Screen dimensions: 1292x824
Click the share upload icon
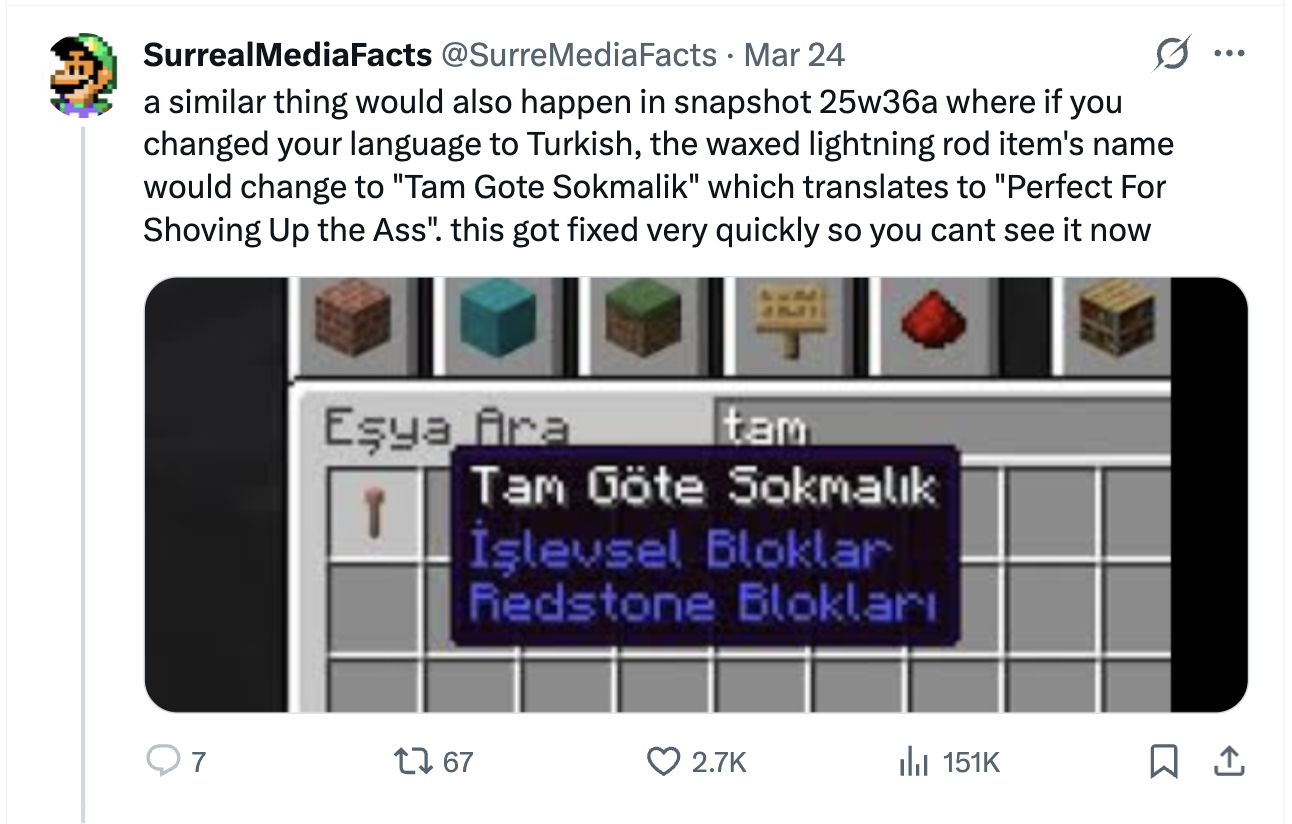[1227, 763]
